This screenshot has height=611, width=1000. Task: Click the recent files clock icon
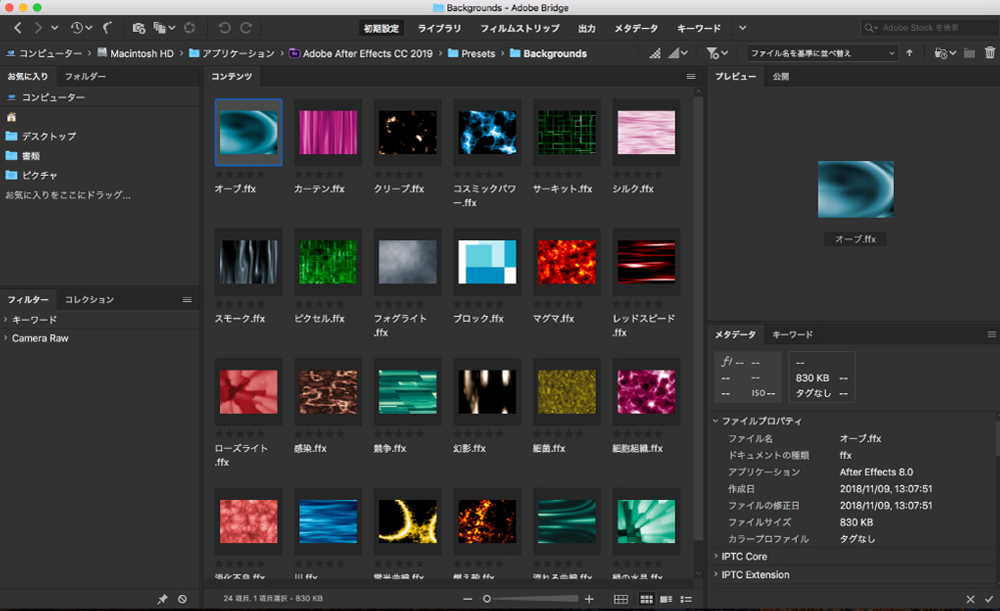(x=77, y=27)
